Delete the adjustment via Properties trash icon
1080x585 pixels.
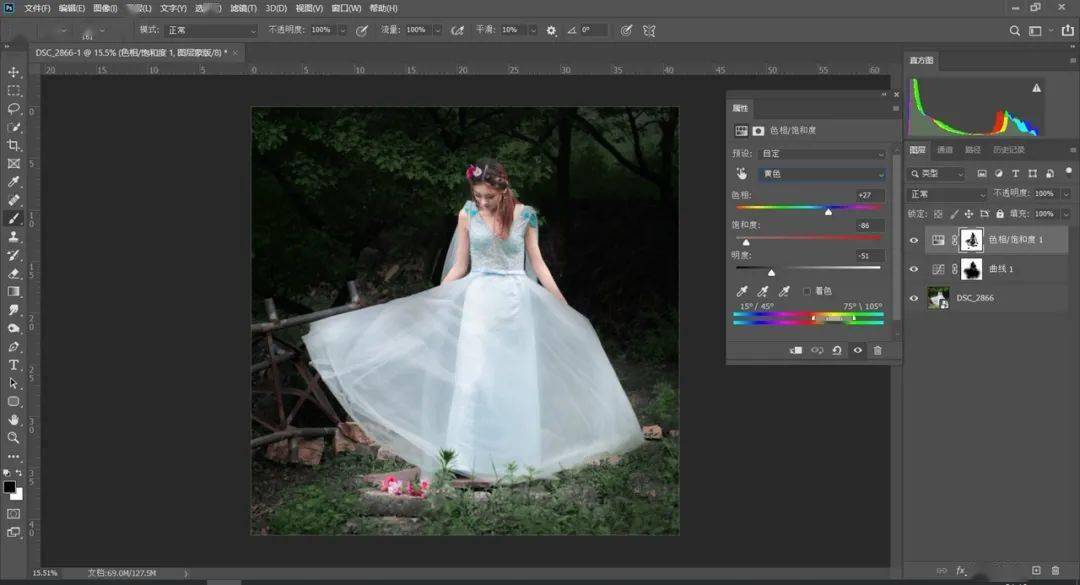coord(877,351)
